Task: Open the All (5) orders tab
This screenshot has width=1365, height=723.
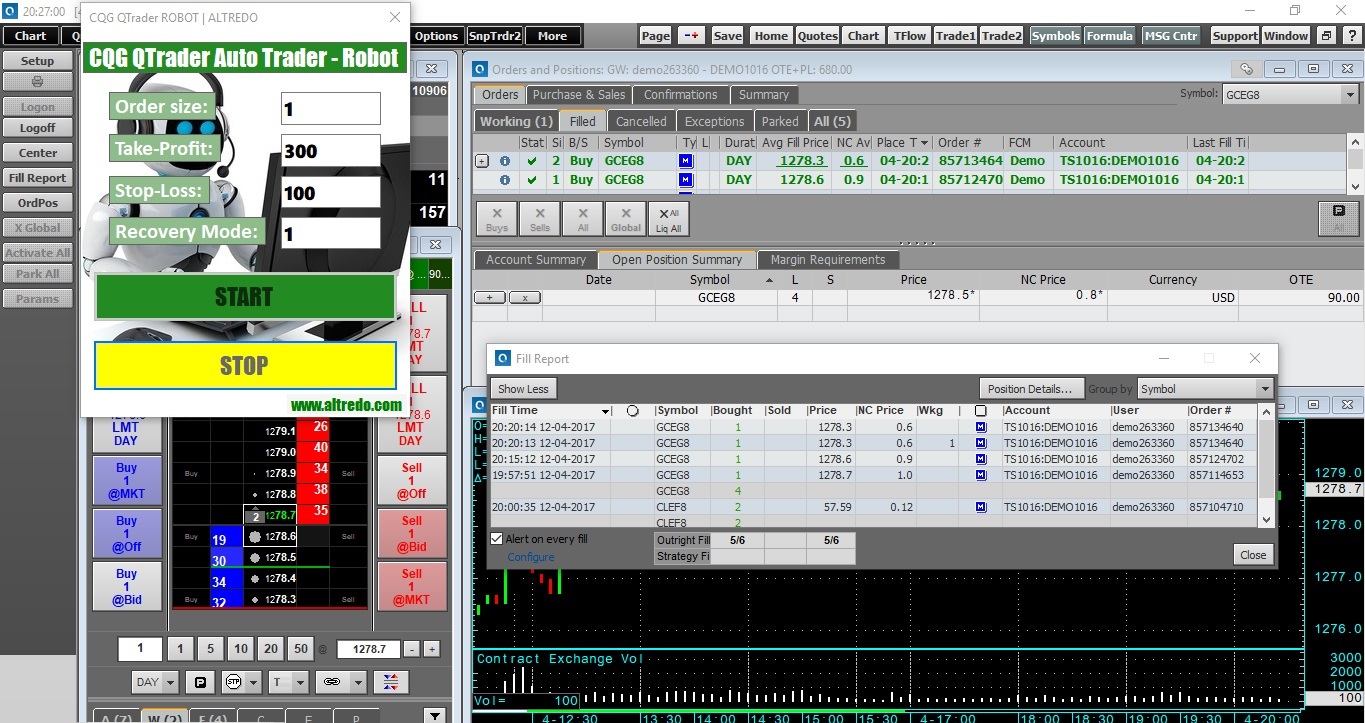Action: point(832,121)
